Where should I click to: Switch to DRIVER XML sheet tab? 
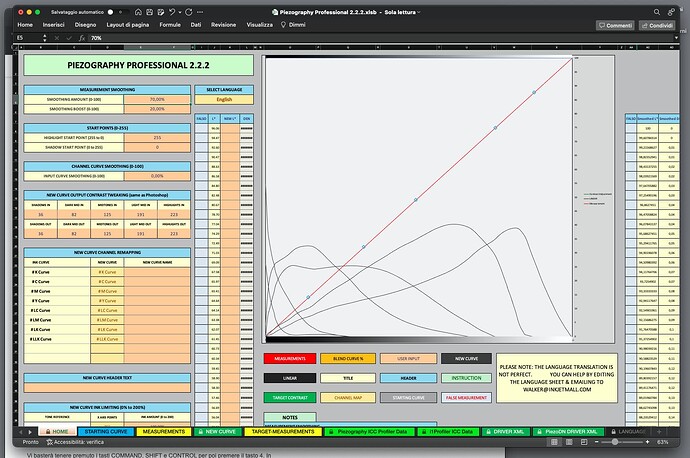(506, 432)
